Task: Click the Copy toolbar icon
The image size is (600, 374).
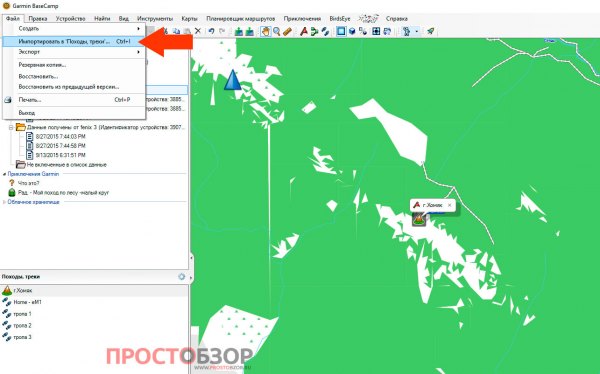Action: pos(176,31)
